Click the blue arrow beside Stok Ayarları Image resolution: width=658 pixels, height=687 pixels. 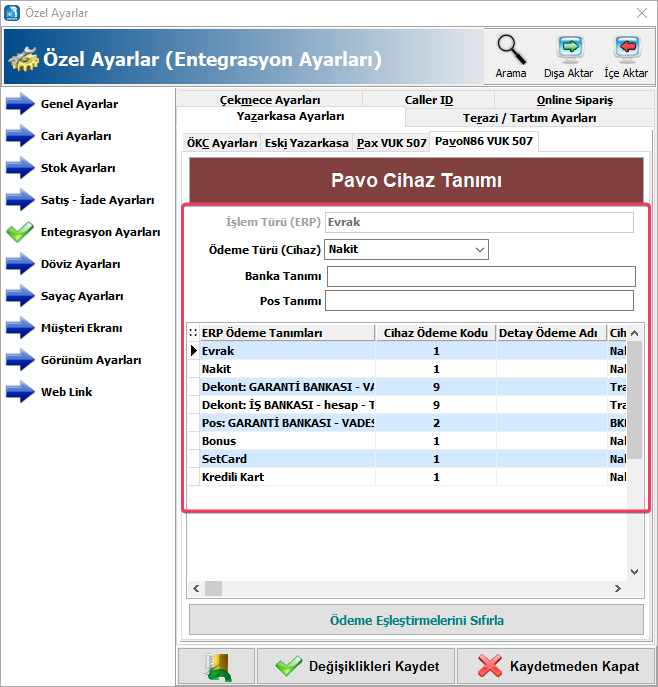tap(20, 168)
